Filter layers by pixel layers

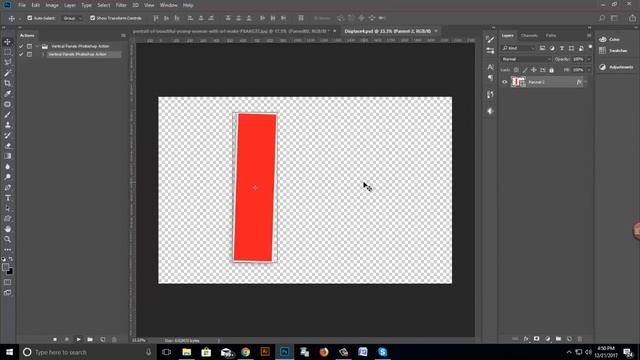point(542,48)
